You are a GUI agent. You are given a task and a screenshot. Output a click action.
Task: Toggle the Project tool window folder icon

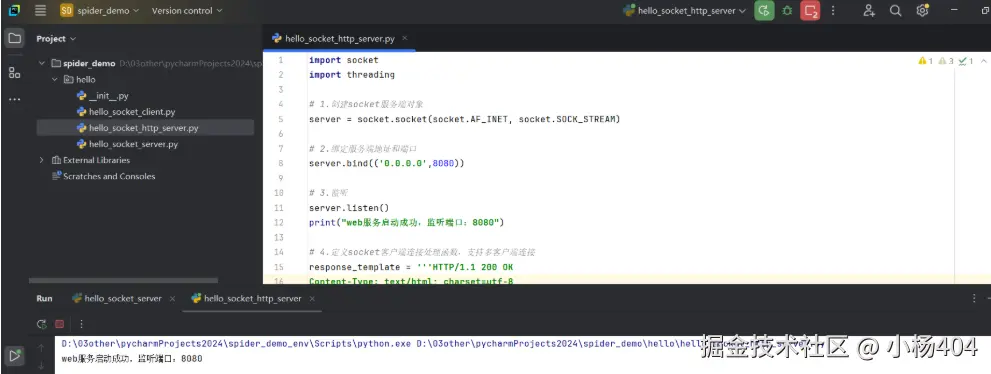(14, 39)
